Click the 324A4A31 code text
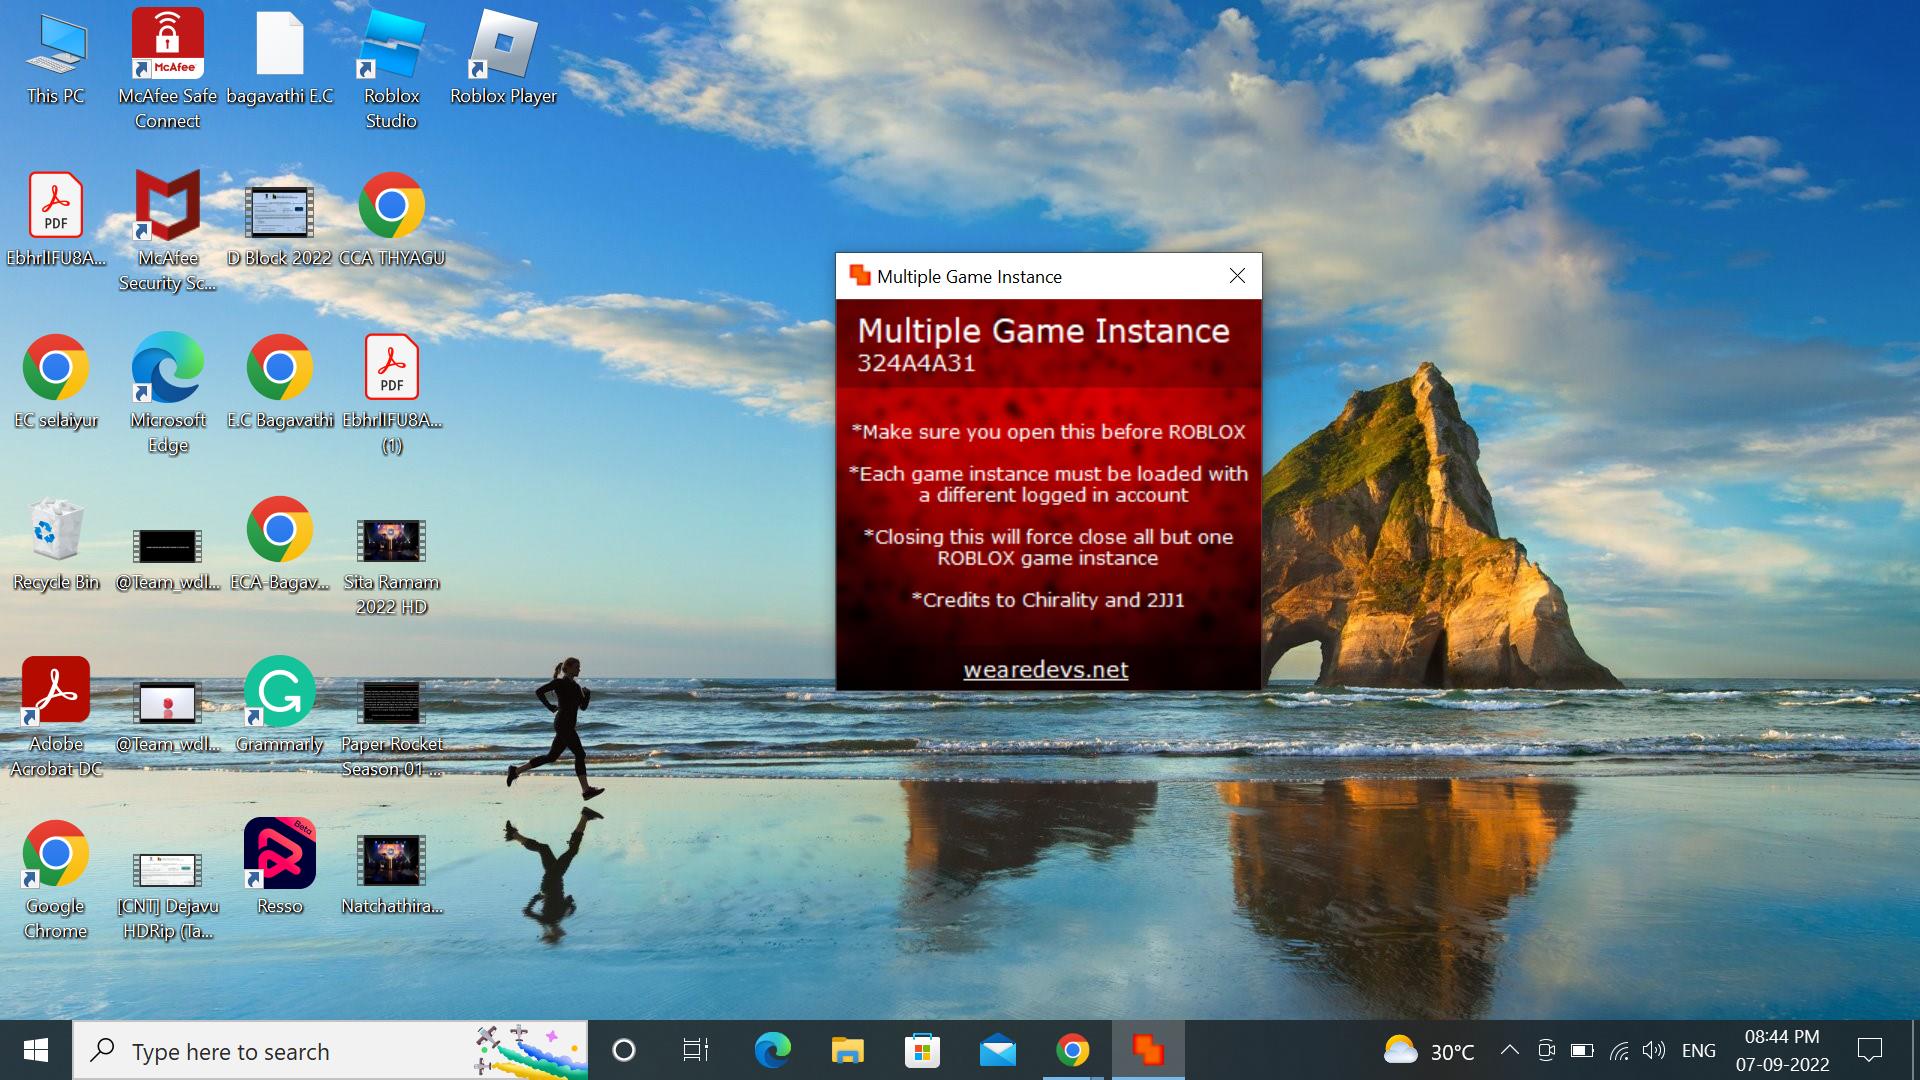Viewport: 1920px width, 1080px height. pos(916,363)
